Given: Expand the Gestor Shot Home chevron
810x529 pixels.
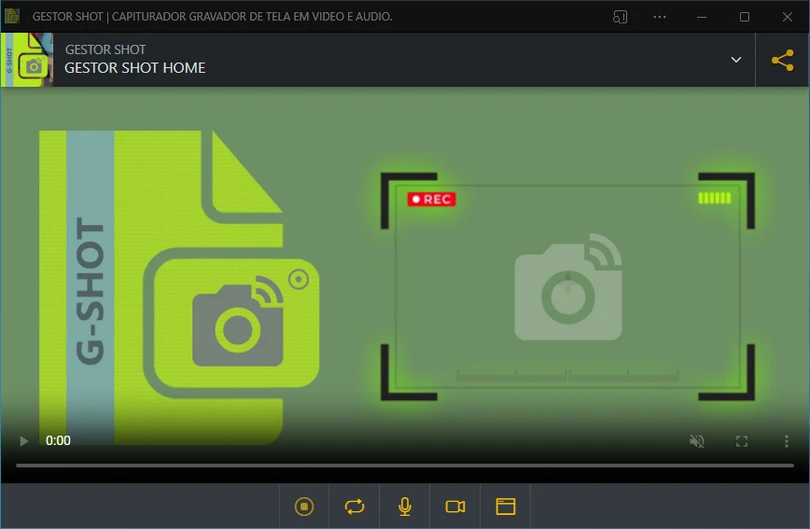Looking at the screenshot, I should pos(736,60).
